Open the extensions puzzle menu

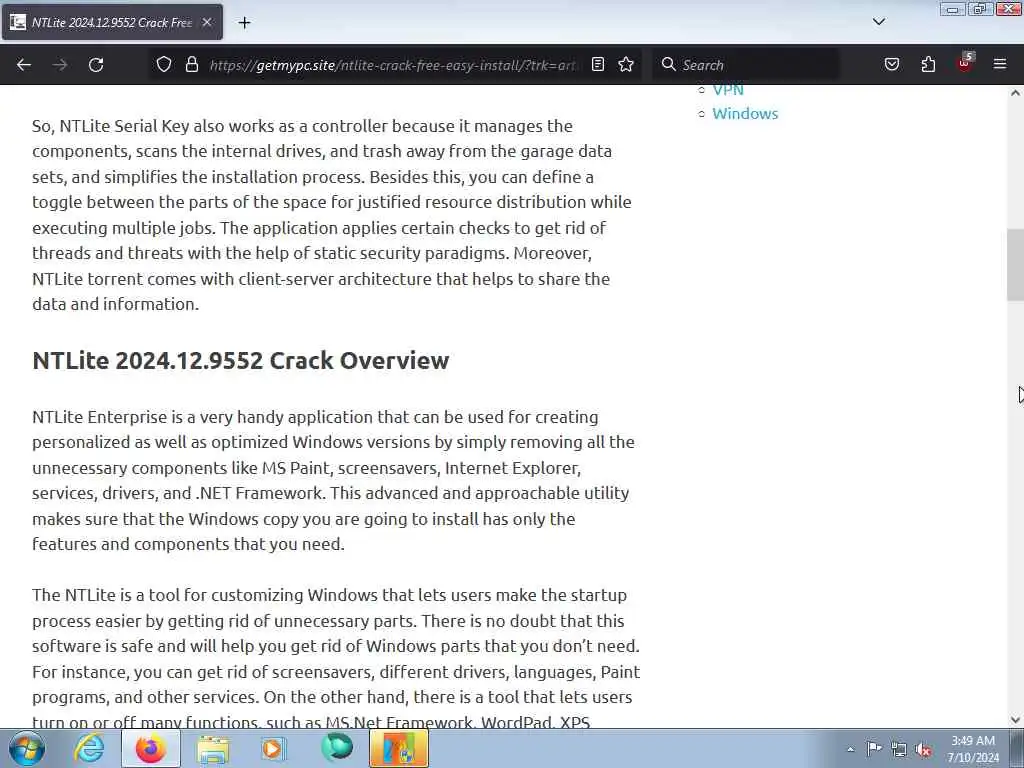928,64
